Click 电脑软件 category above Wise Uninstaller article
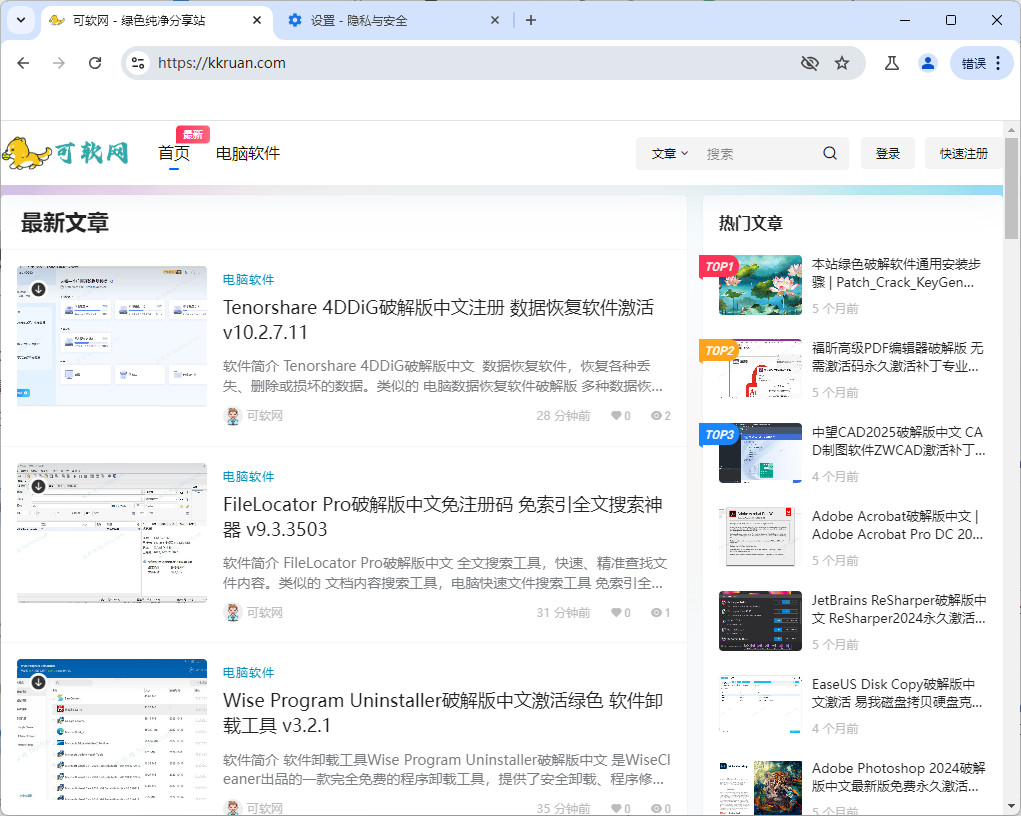Viewport: 1021px width, 816px height. [x=248, y=673]
